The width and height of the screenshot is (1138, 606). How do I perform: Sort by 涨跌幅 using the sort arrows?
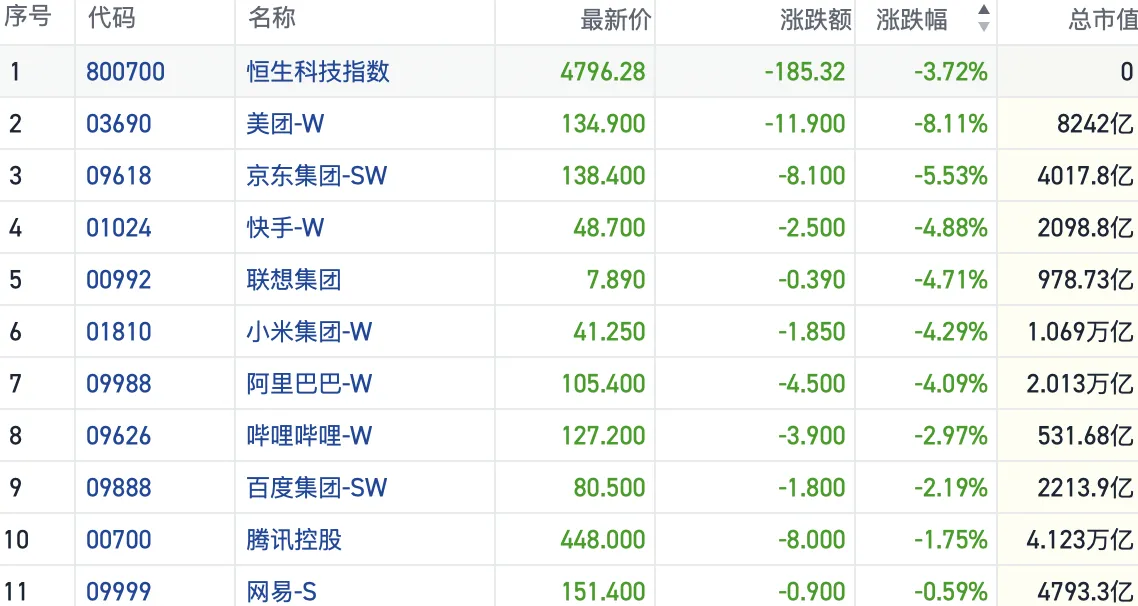click(x=983, y=18)
